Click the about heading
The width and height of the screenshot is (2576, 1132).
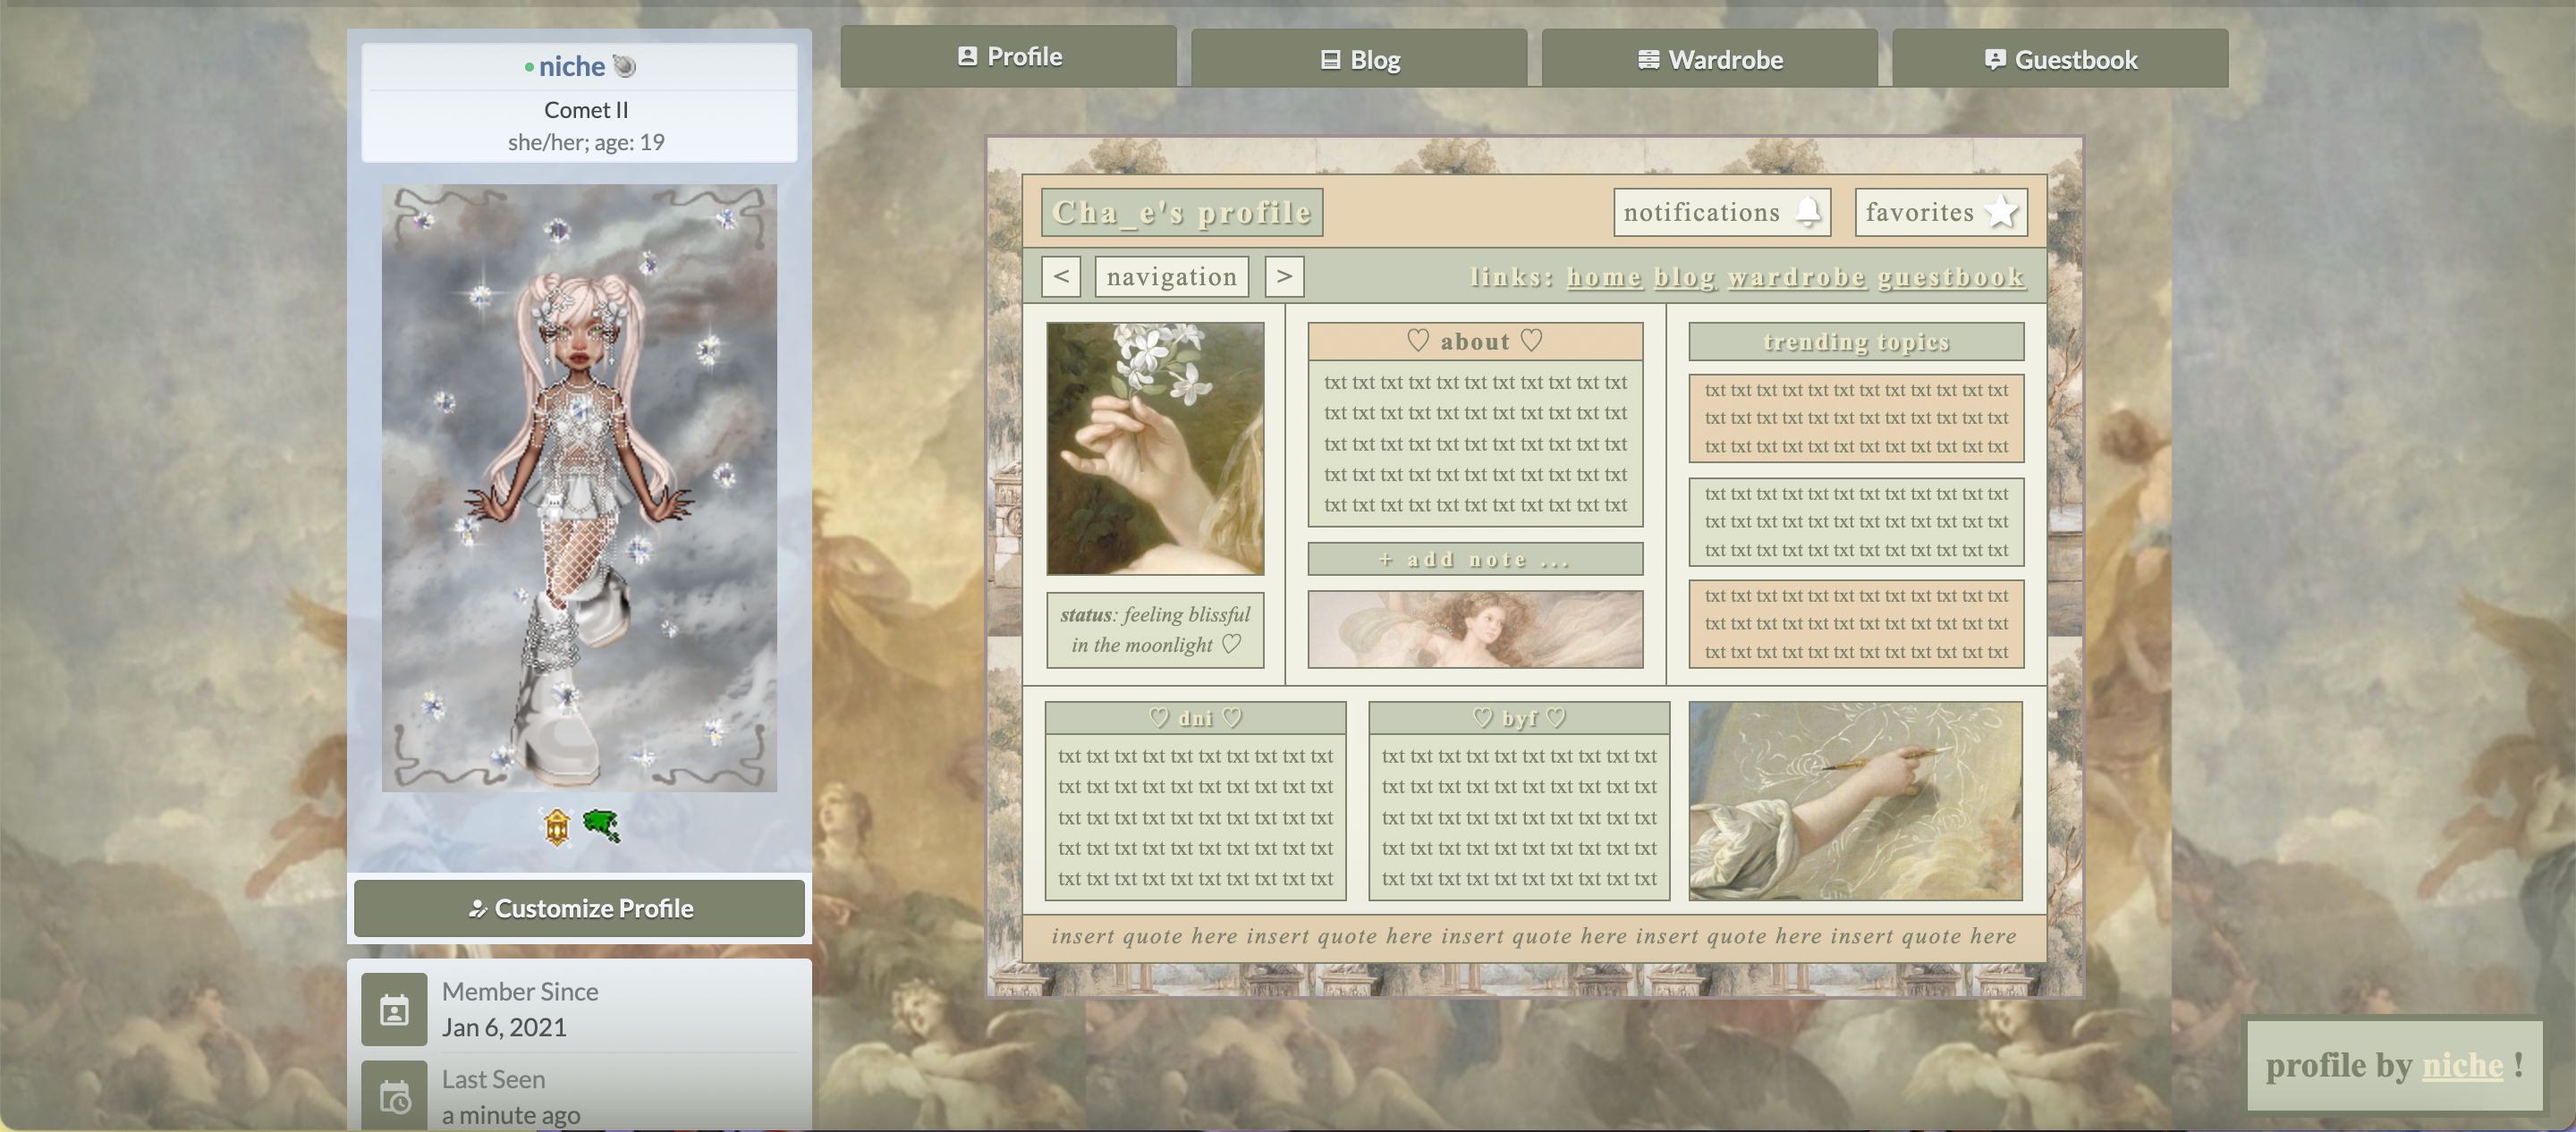(1475, 341)
